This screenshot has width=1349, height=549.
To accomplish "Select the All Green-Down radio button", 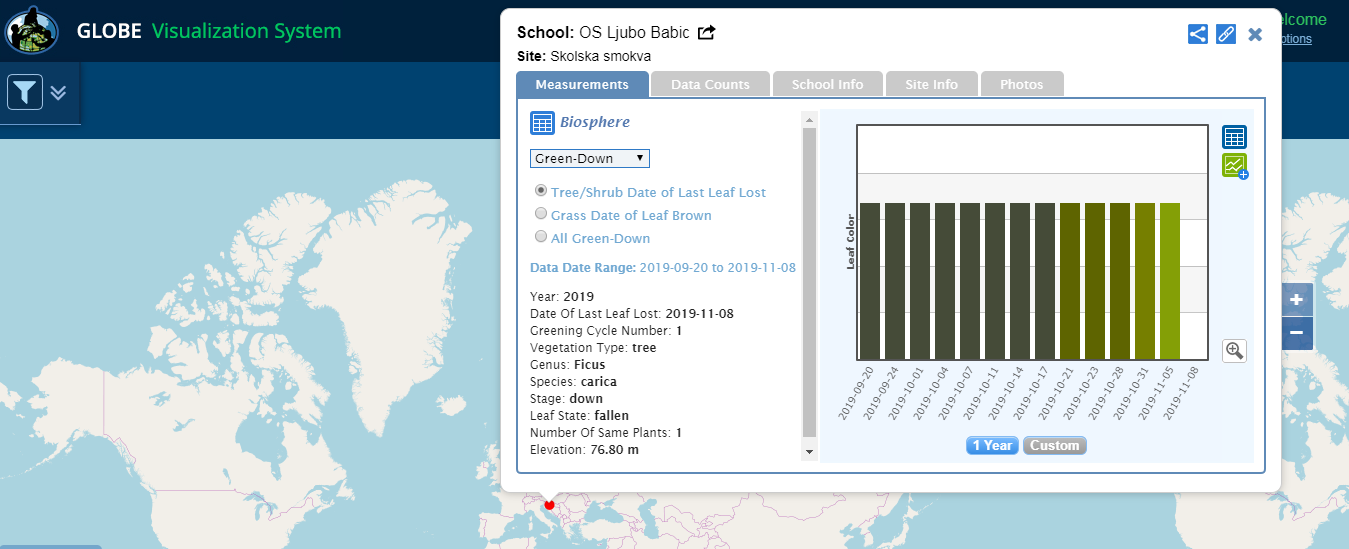I will click(x=541, y=237).
